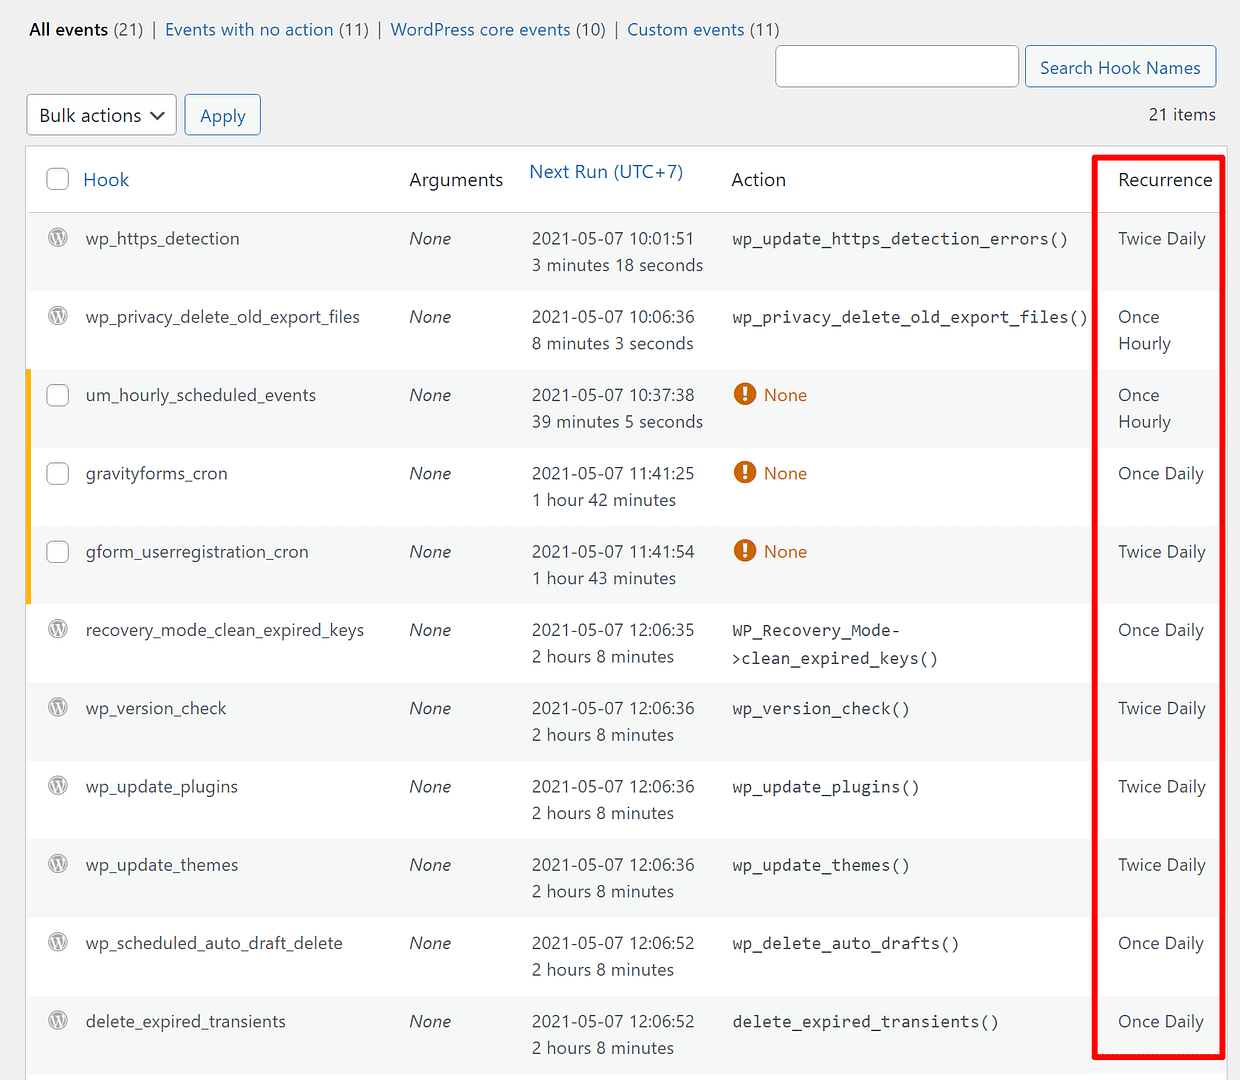Click the WordPress icon beside wp_version_check
Viewport: 1240px width, 1080px height.
pyautogui.click(x=57, y=706)
